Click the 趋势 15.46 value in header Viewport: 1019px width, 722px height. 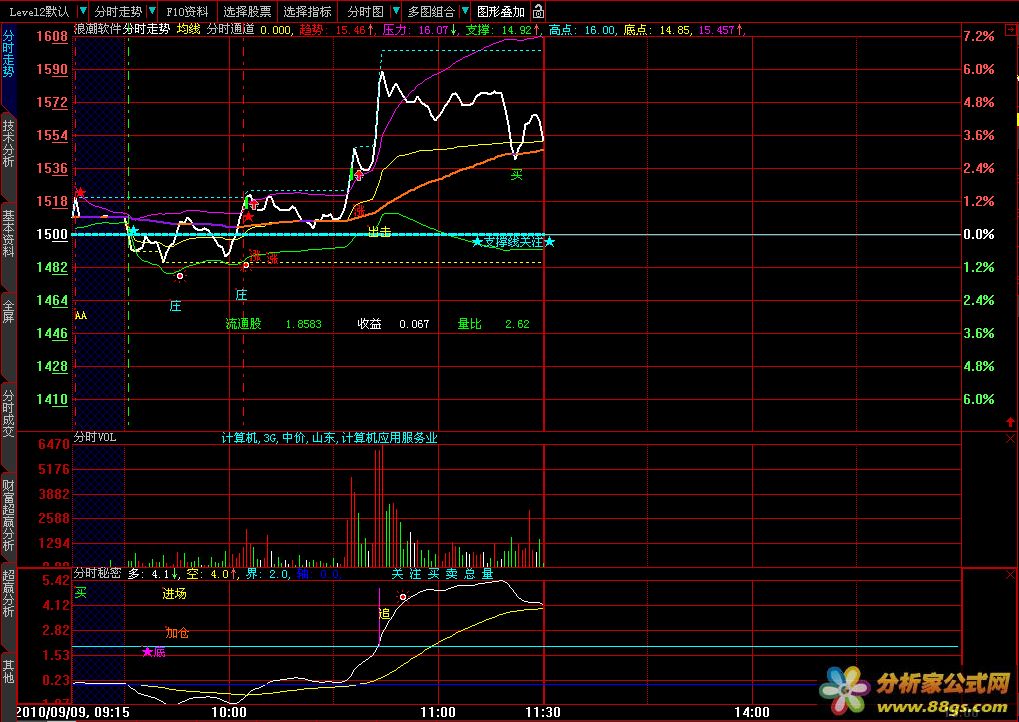tap(337, 29)
